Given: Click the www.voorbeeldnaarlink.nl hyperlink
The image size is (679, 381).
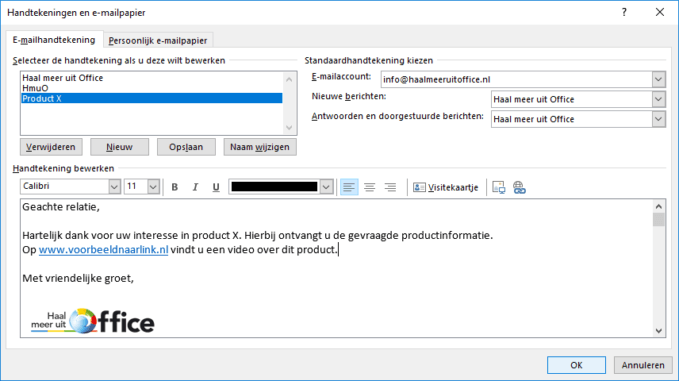Looking at the screenshot, I should coord(103,250).
